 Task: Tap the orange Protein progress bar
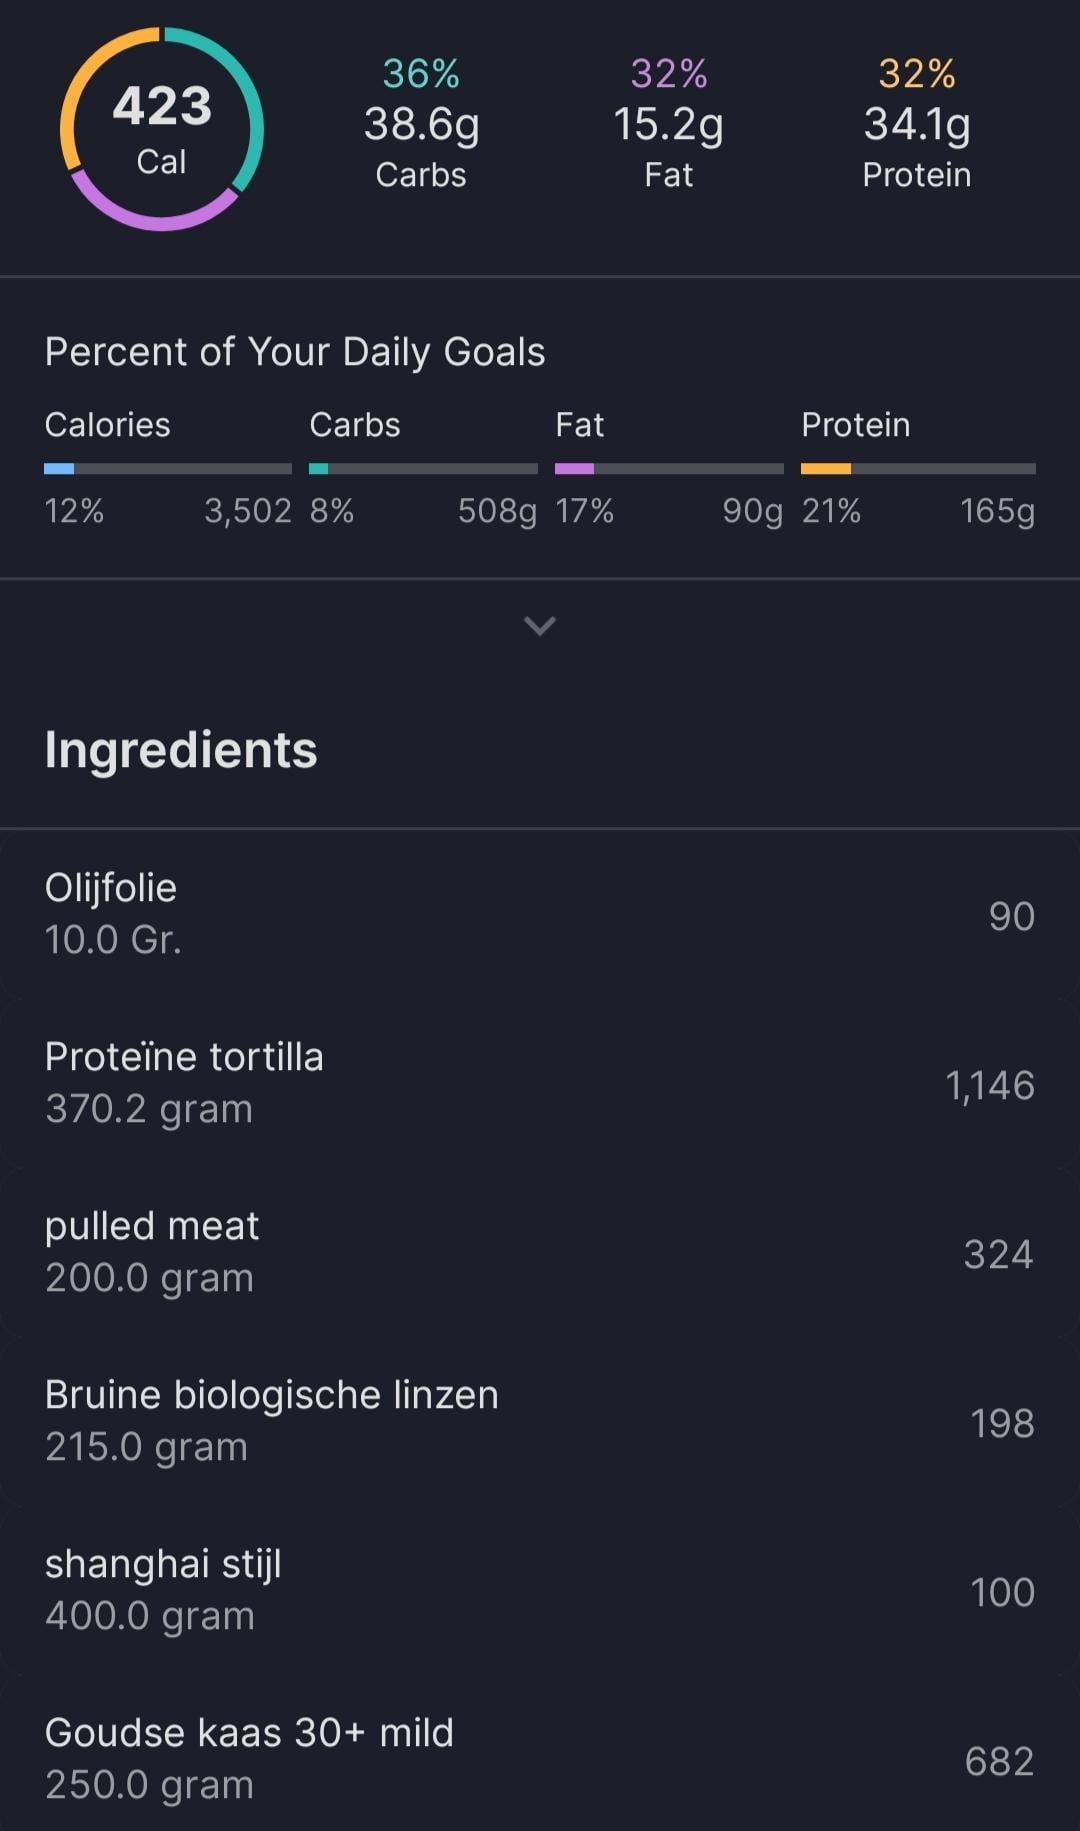click(917, 468)
